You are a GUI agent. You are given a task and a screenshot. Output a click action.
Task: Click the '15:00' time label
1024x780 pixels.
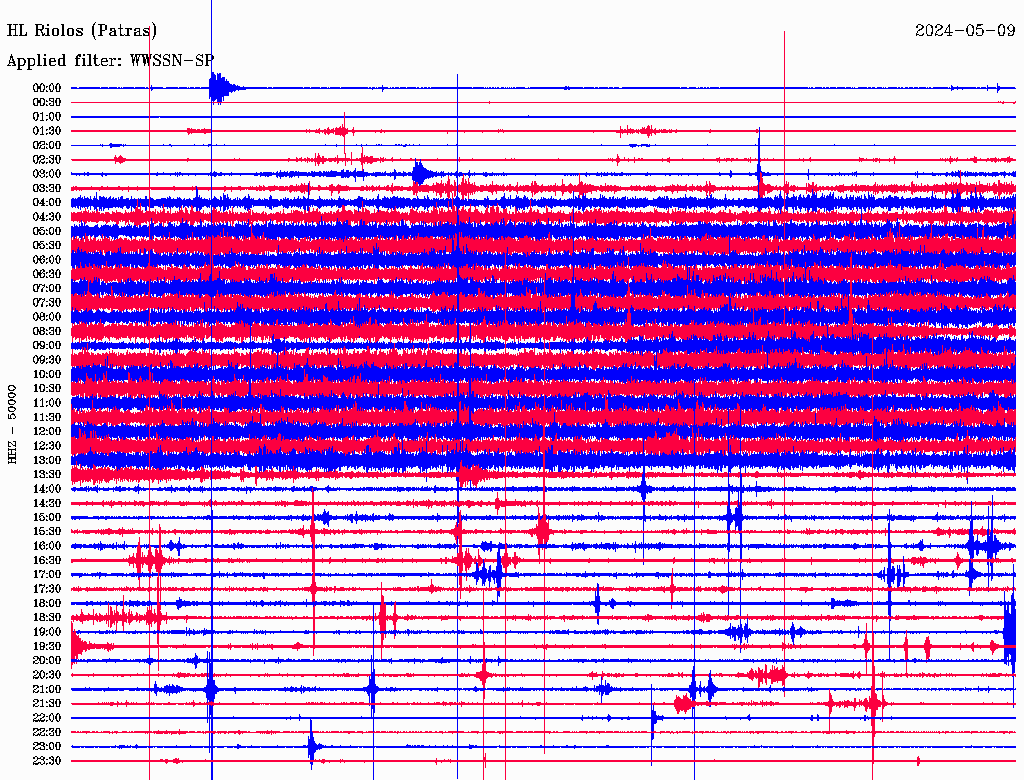point(47,517)
